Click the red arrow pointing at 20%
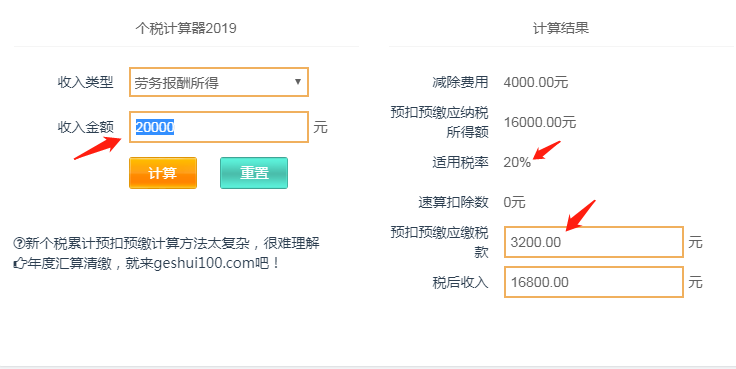The height and width of the screenshot is (369, 736). pos(547,150)
